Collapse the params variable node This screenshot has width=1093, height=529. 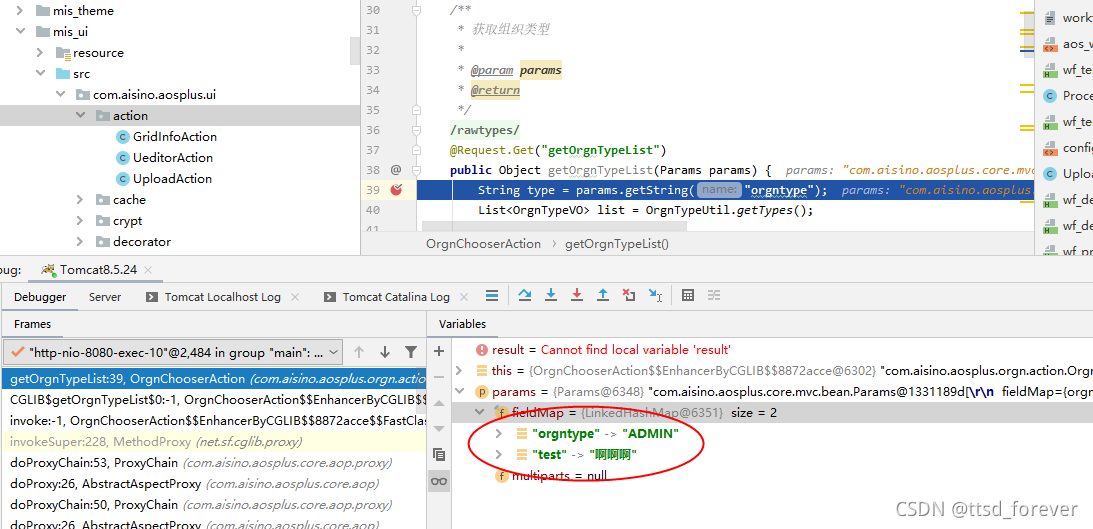click(x=459, y=391)
